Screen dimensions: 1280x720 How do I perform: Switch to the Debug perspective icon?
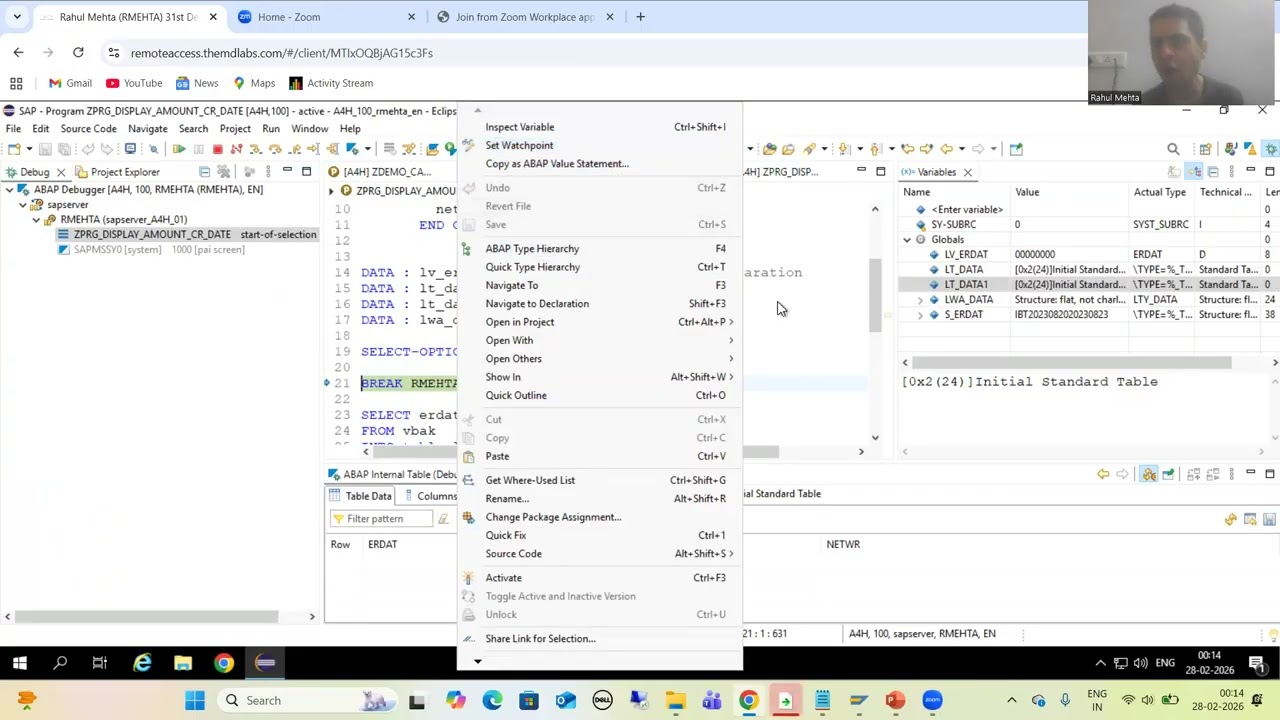tap(1271, 149)
